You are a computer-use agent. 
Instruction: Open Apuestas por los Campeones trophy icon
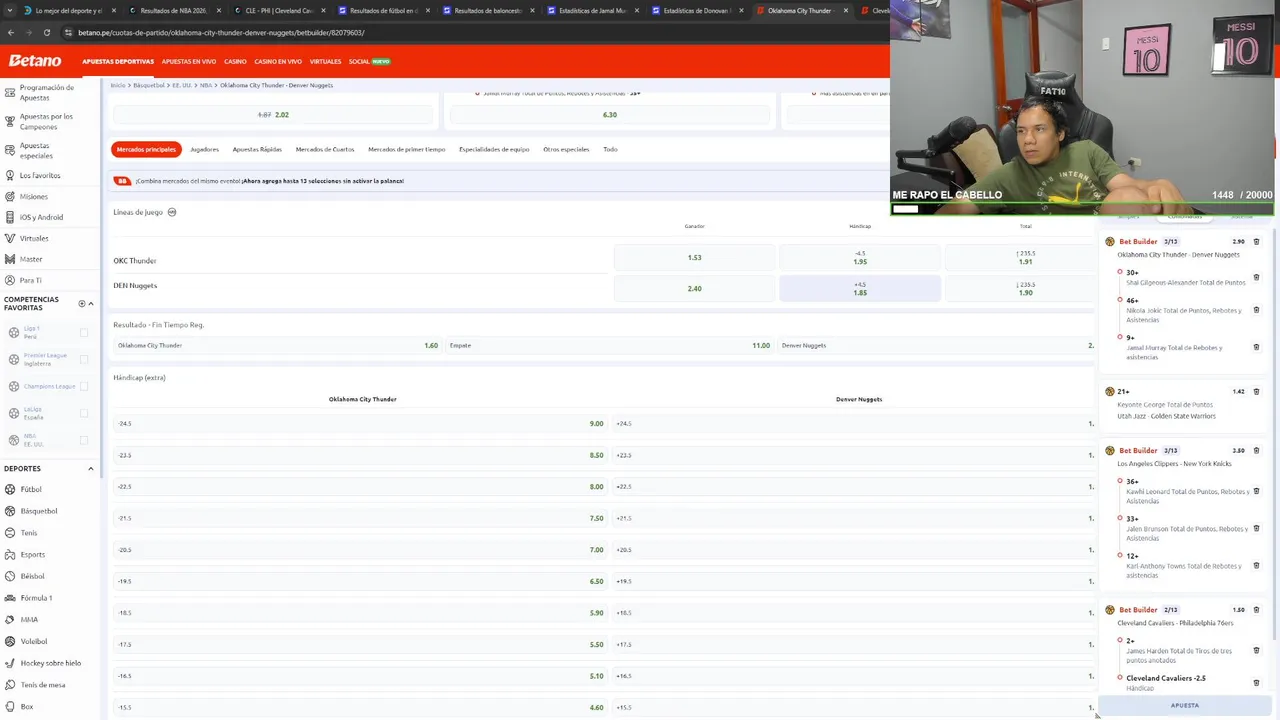click(10, 121)
